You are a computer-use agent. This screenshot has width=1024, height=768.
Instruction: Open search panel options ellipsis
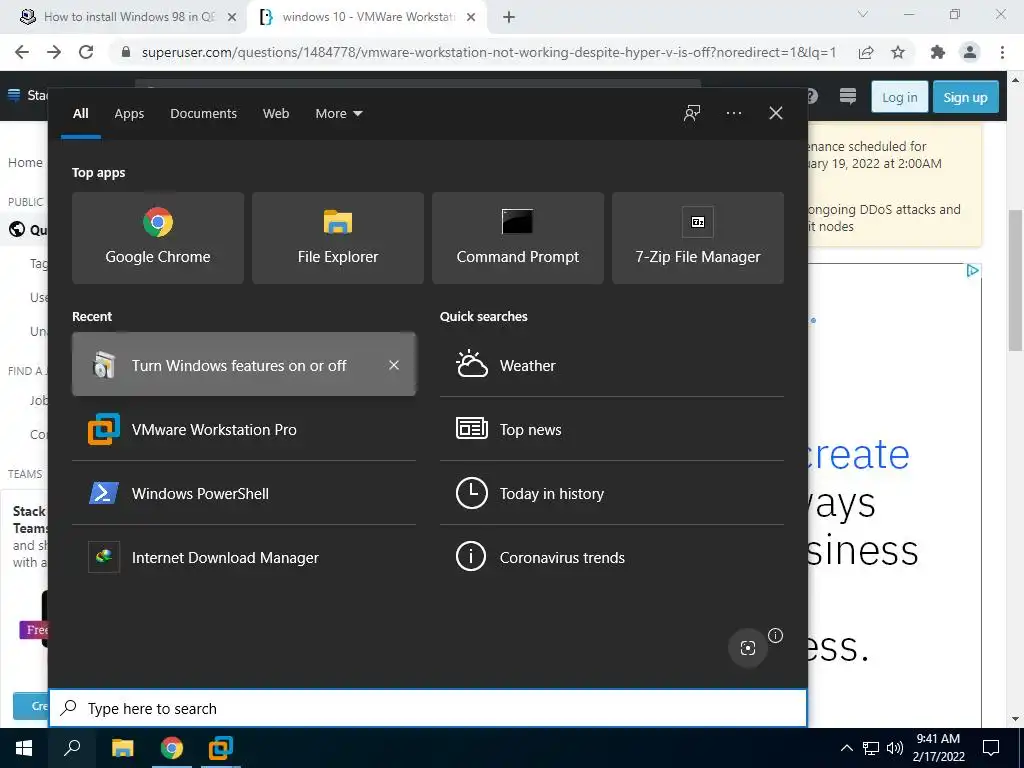(x=733, y=113)
